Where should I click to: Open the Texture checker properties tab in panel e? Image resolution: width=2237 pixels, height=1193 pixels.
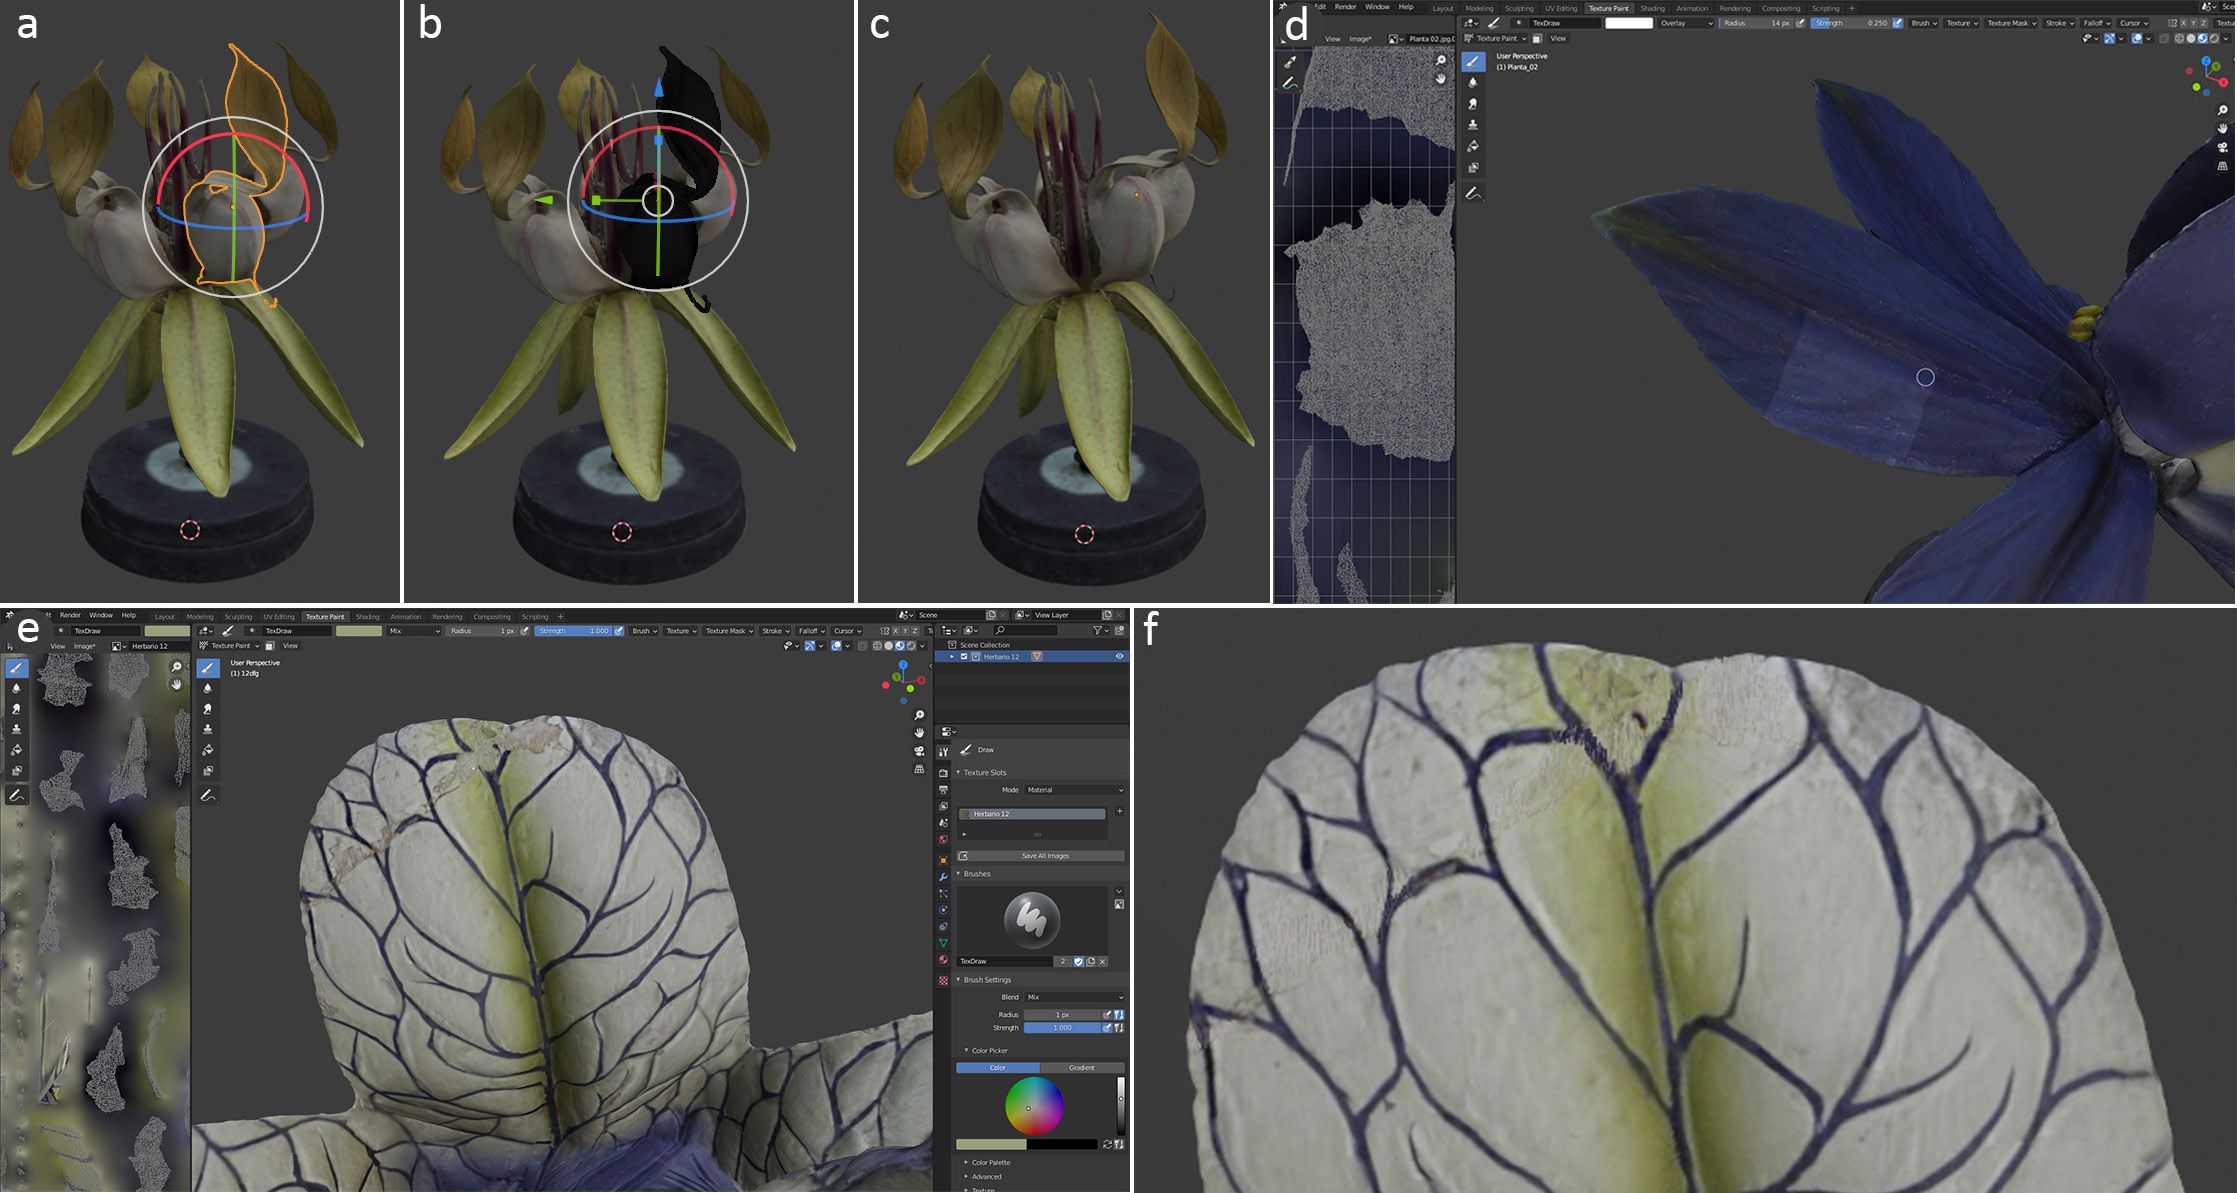(943, 981)
